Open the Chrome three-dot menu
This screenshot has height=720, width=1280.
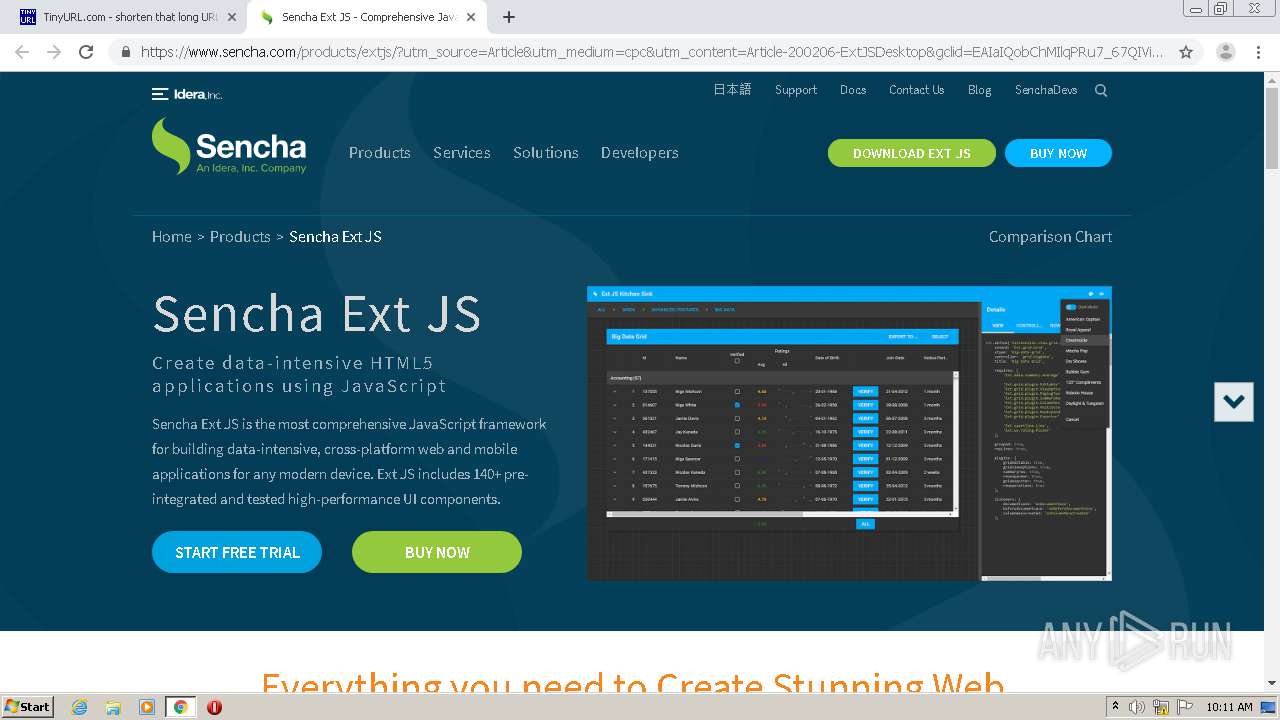(1259, 52)
